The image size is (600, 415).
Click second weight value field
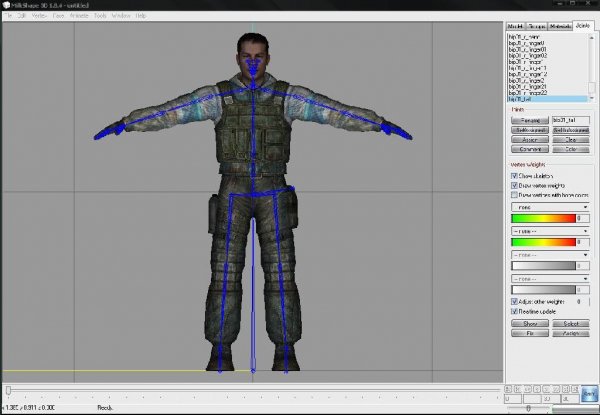point(583,242)
